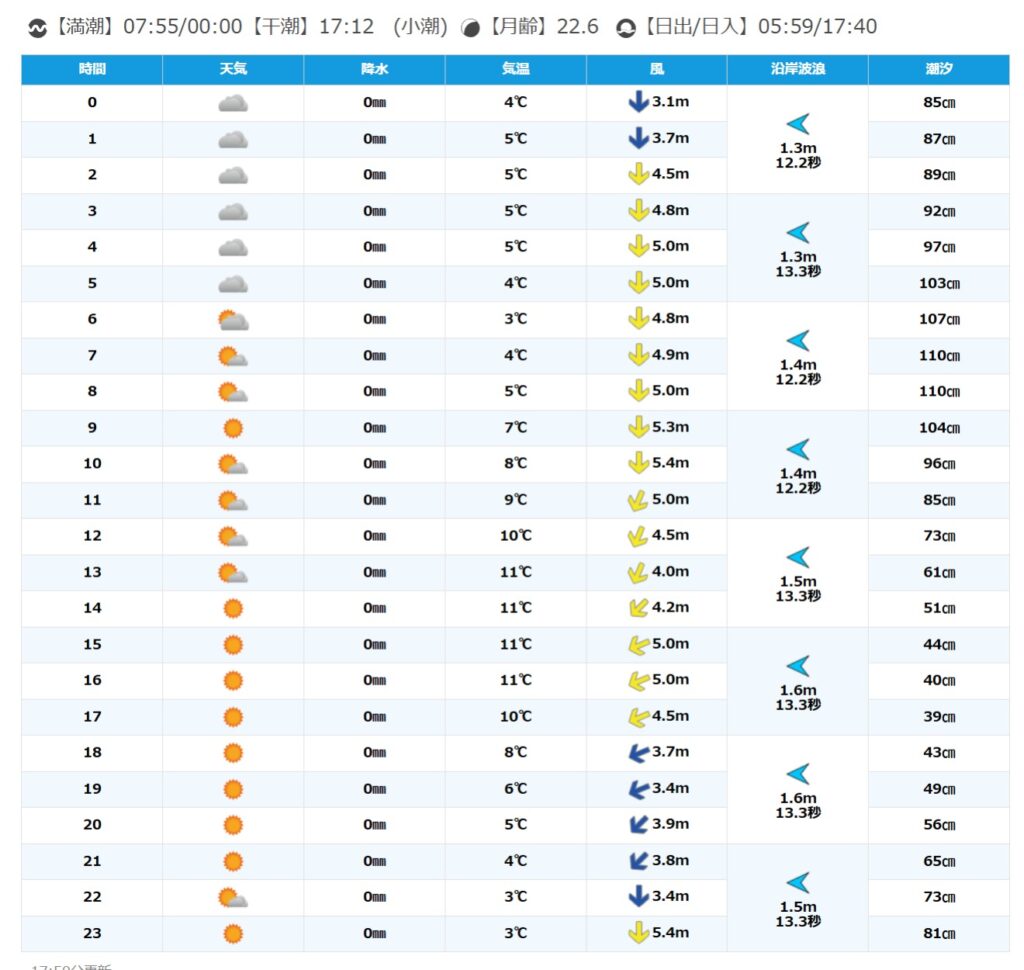1024x970 pixels.
Task: Select the 潮汐 column header
Action: click(x=939, y=70)
